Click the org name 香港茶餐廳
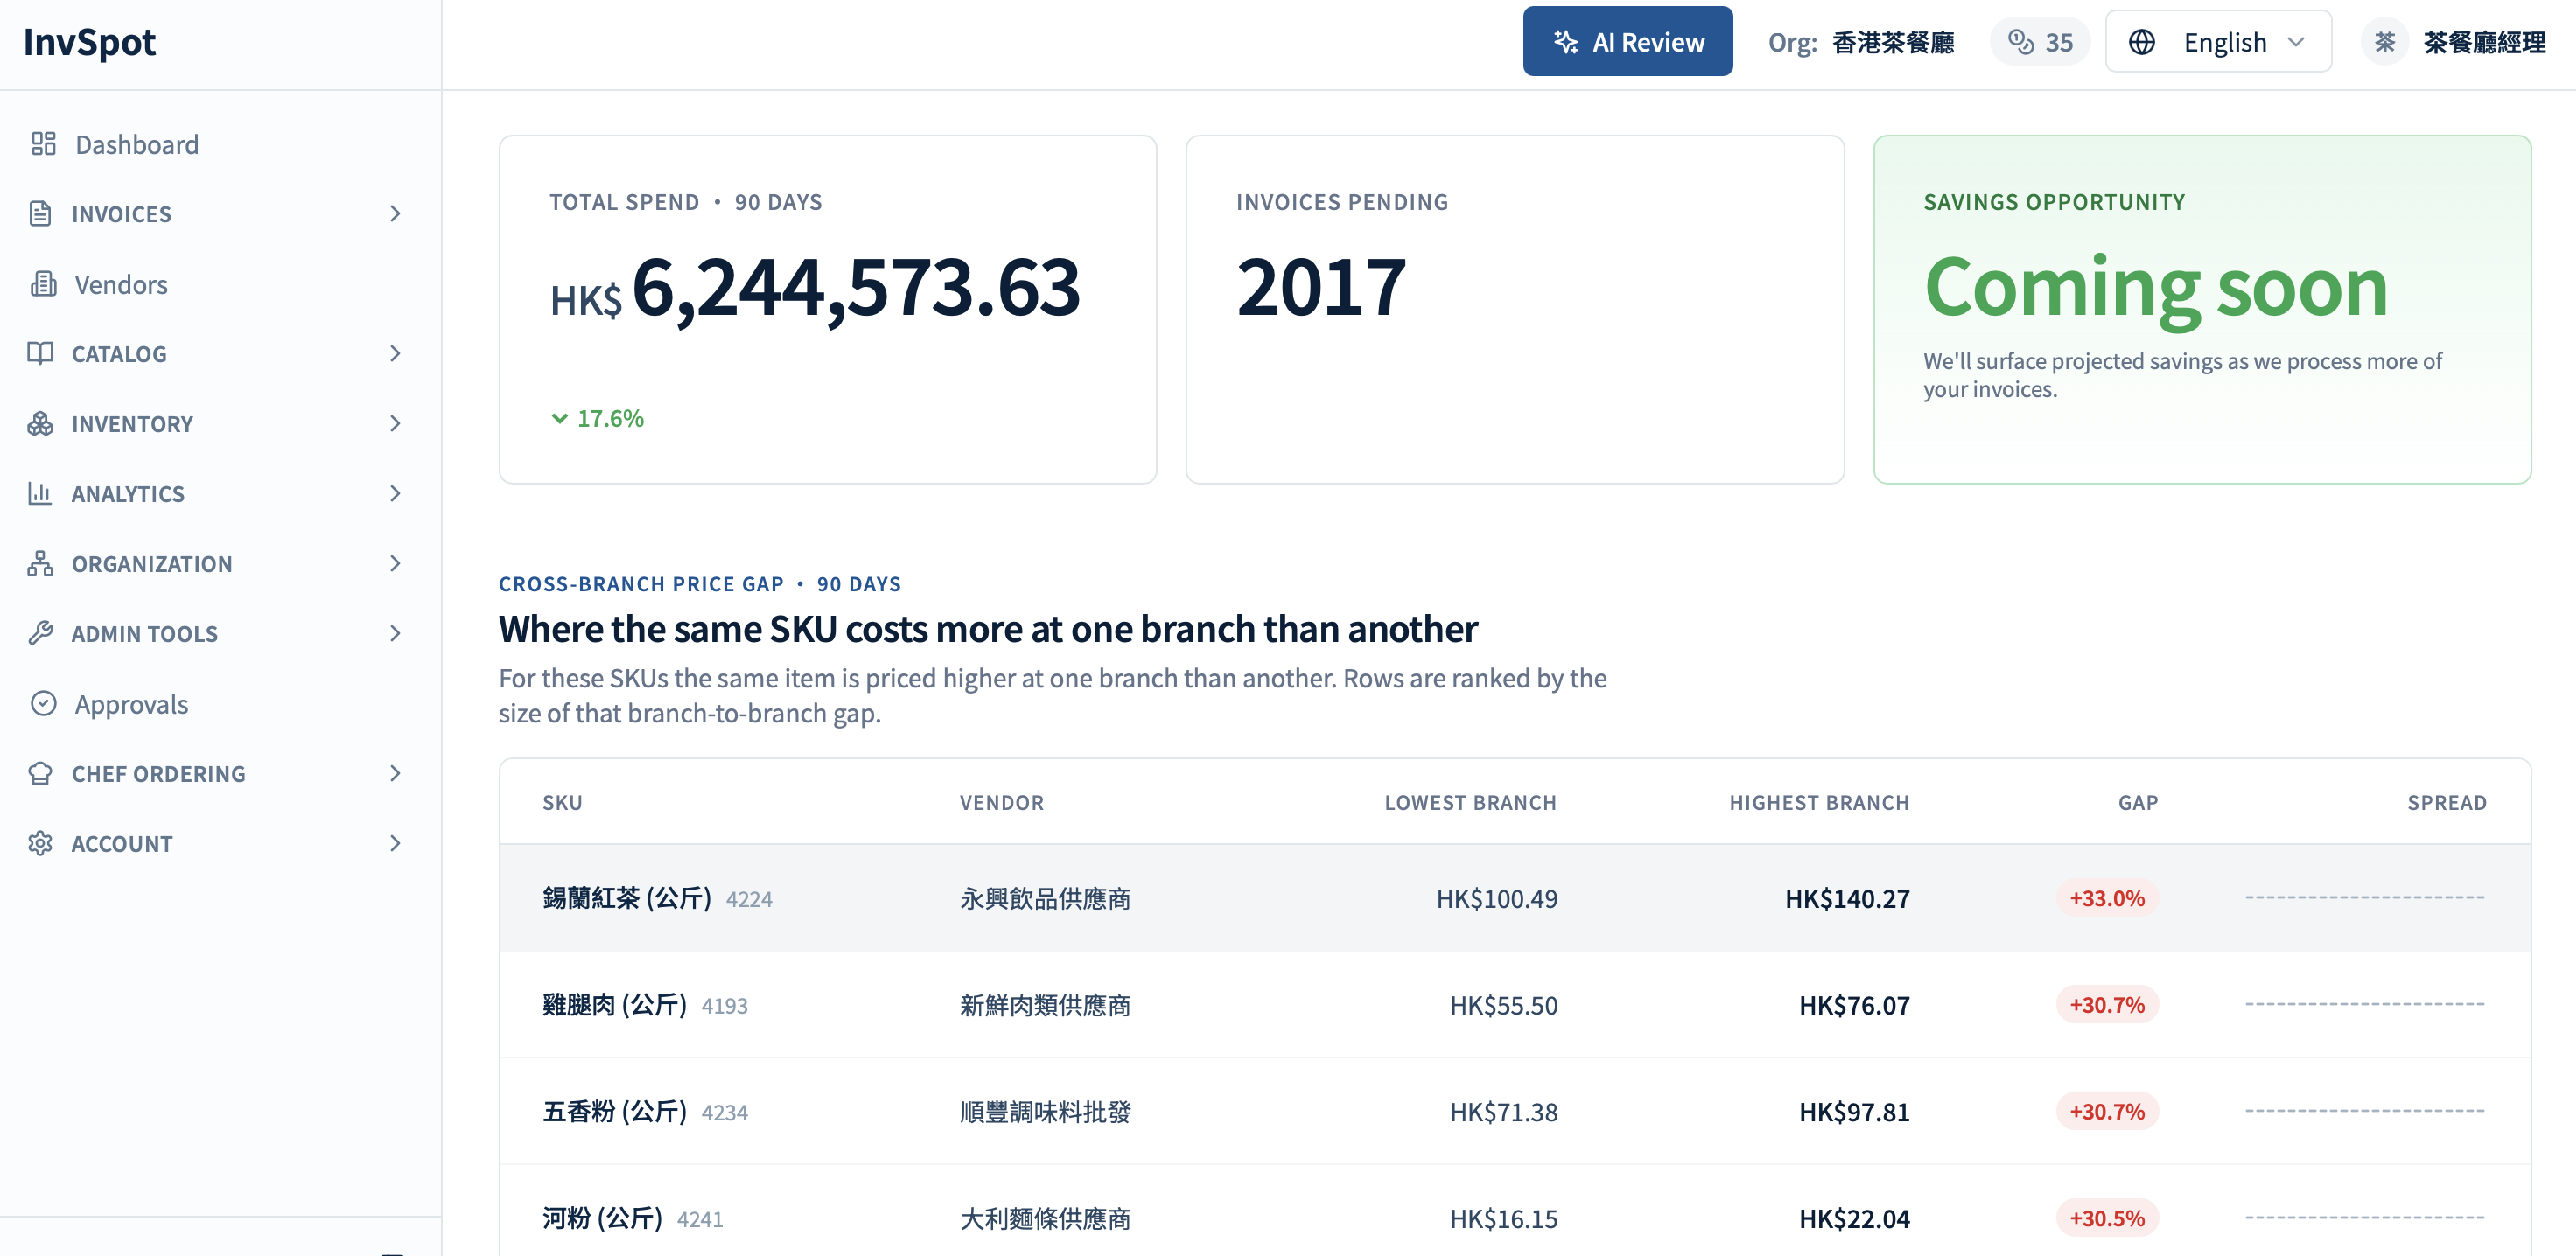The height and width of the screenshot is (1256, 2576). (1892, 42)
